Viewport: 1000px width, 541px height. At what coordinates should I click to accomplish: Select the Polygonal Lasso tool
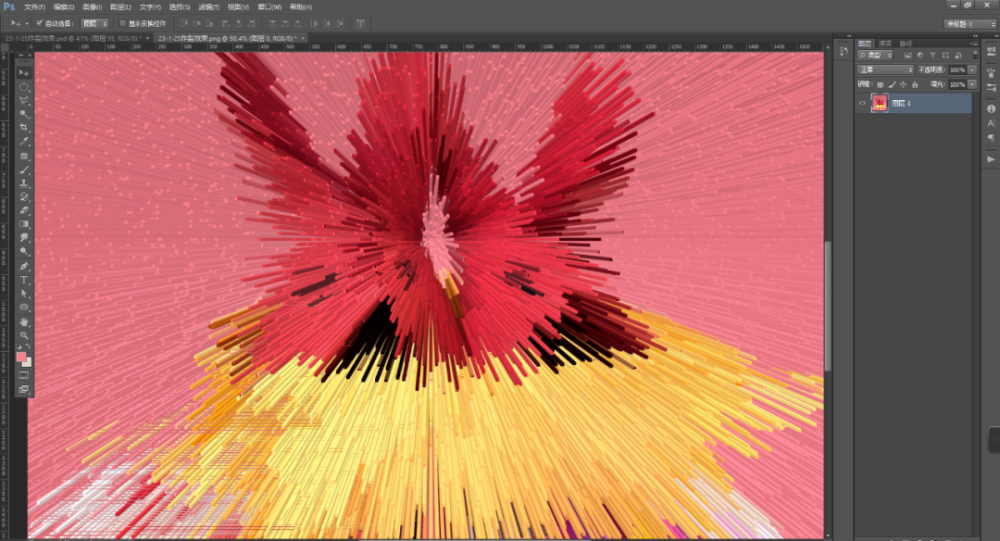click(x=24, y=101)
